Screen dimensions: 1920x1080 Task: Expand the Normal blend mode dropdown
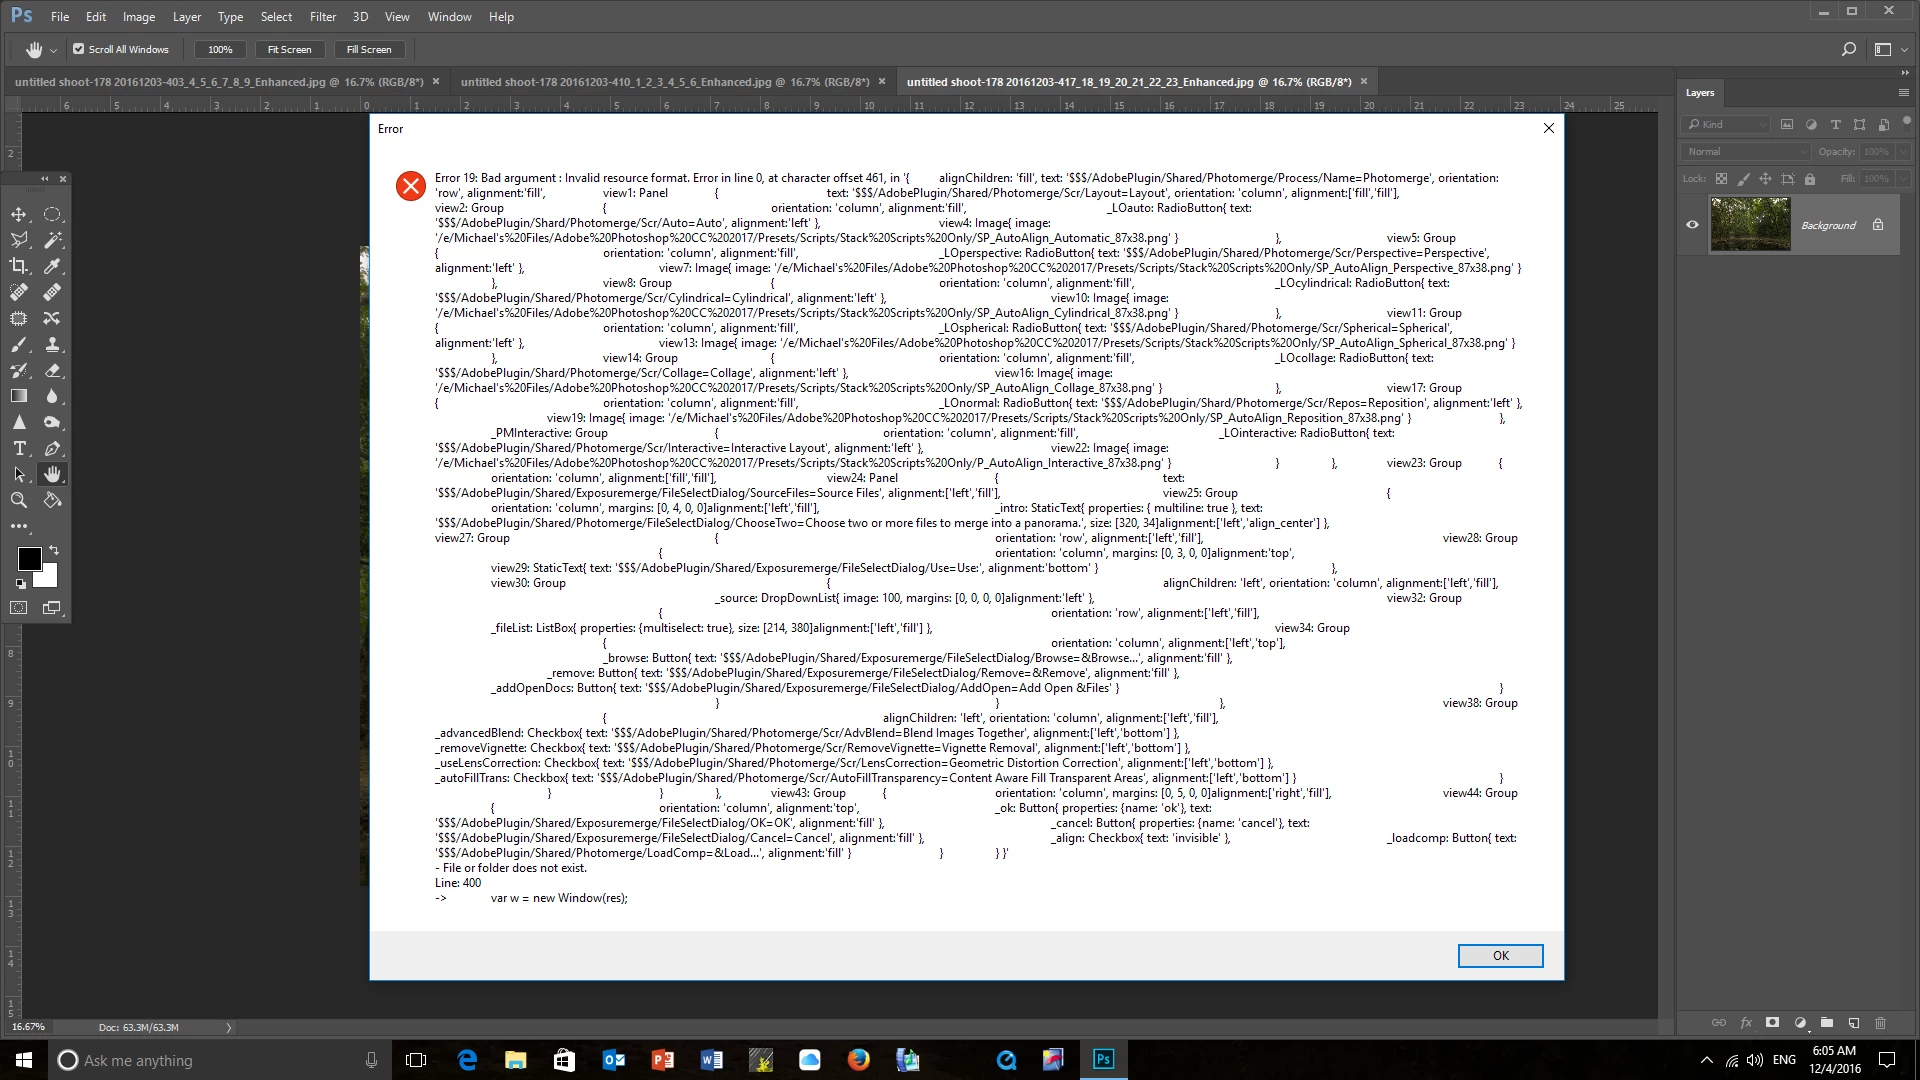1746,152
